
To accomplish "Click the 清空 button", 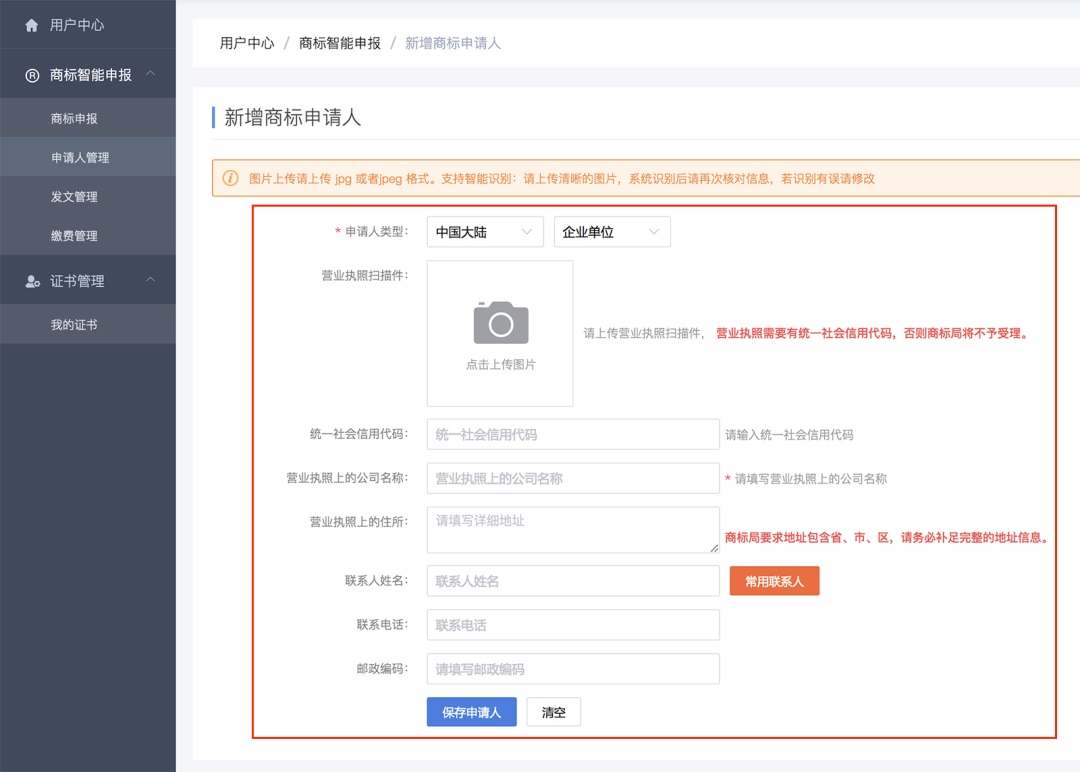I will coord(554,712).
